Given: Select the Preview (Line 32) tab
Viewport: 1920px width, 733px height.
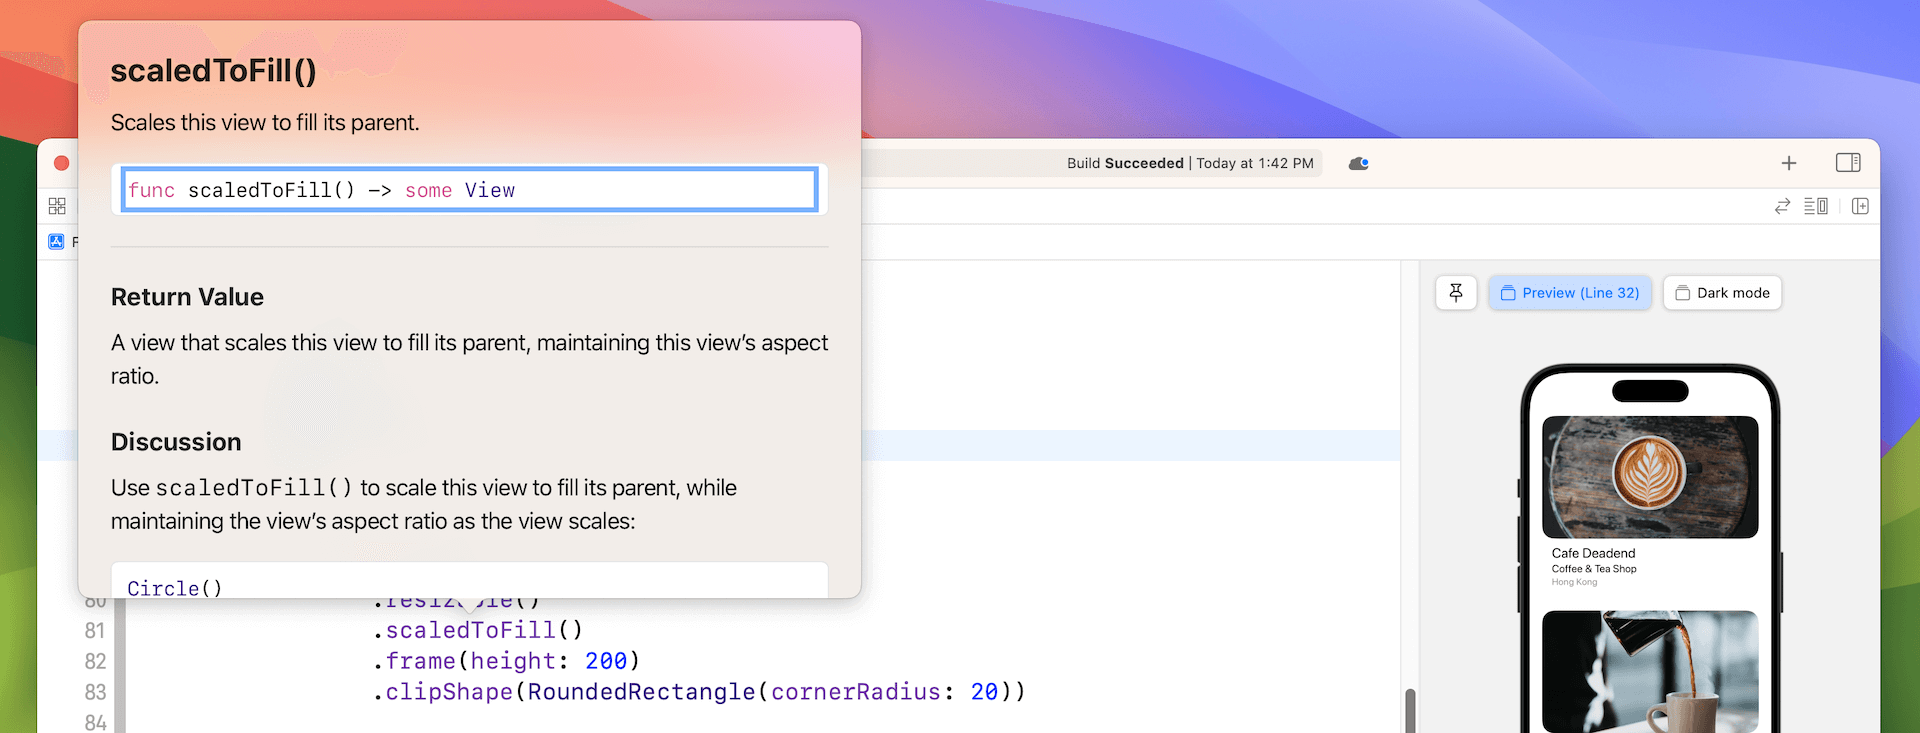Looking at the screenshot, I should click(1570, 293).
